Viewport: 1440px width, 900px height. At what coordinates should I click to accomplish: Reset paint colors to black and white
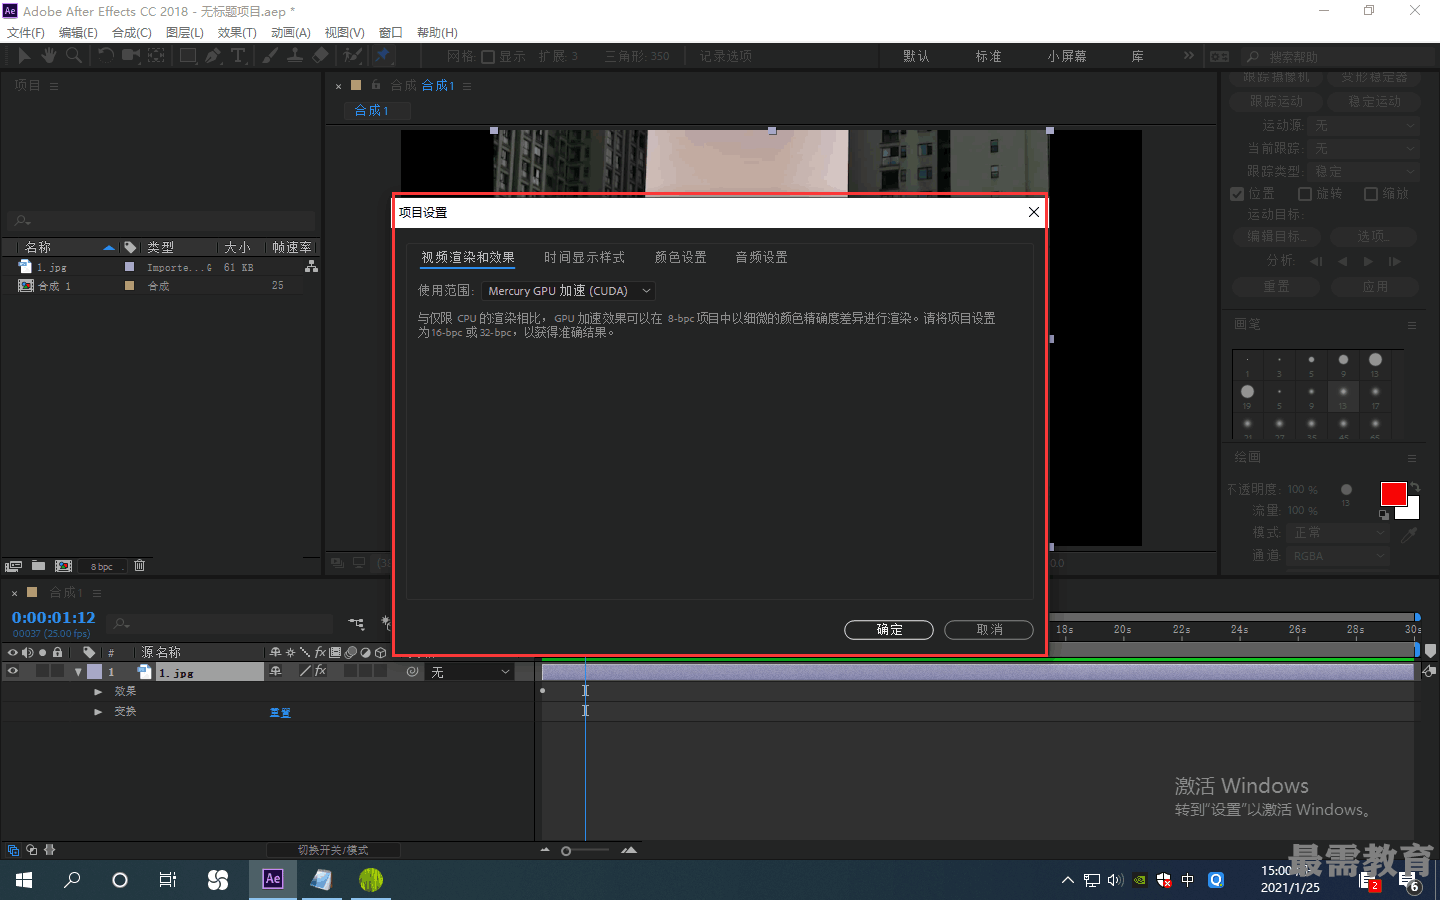(1384, 515)
